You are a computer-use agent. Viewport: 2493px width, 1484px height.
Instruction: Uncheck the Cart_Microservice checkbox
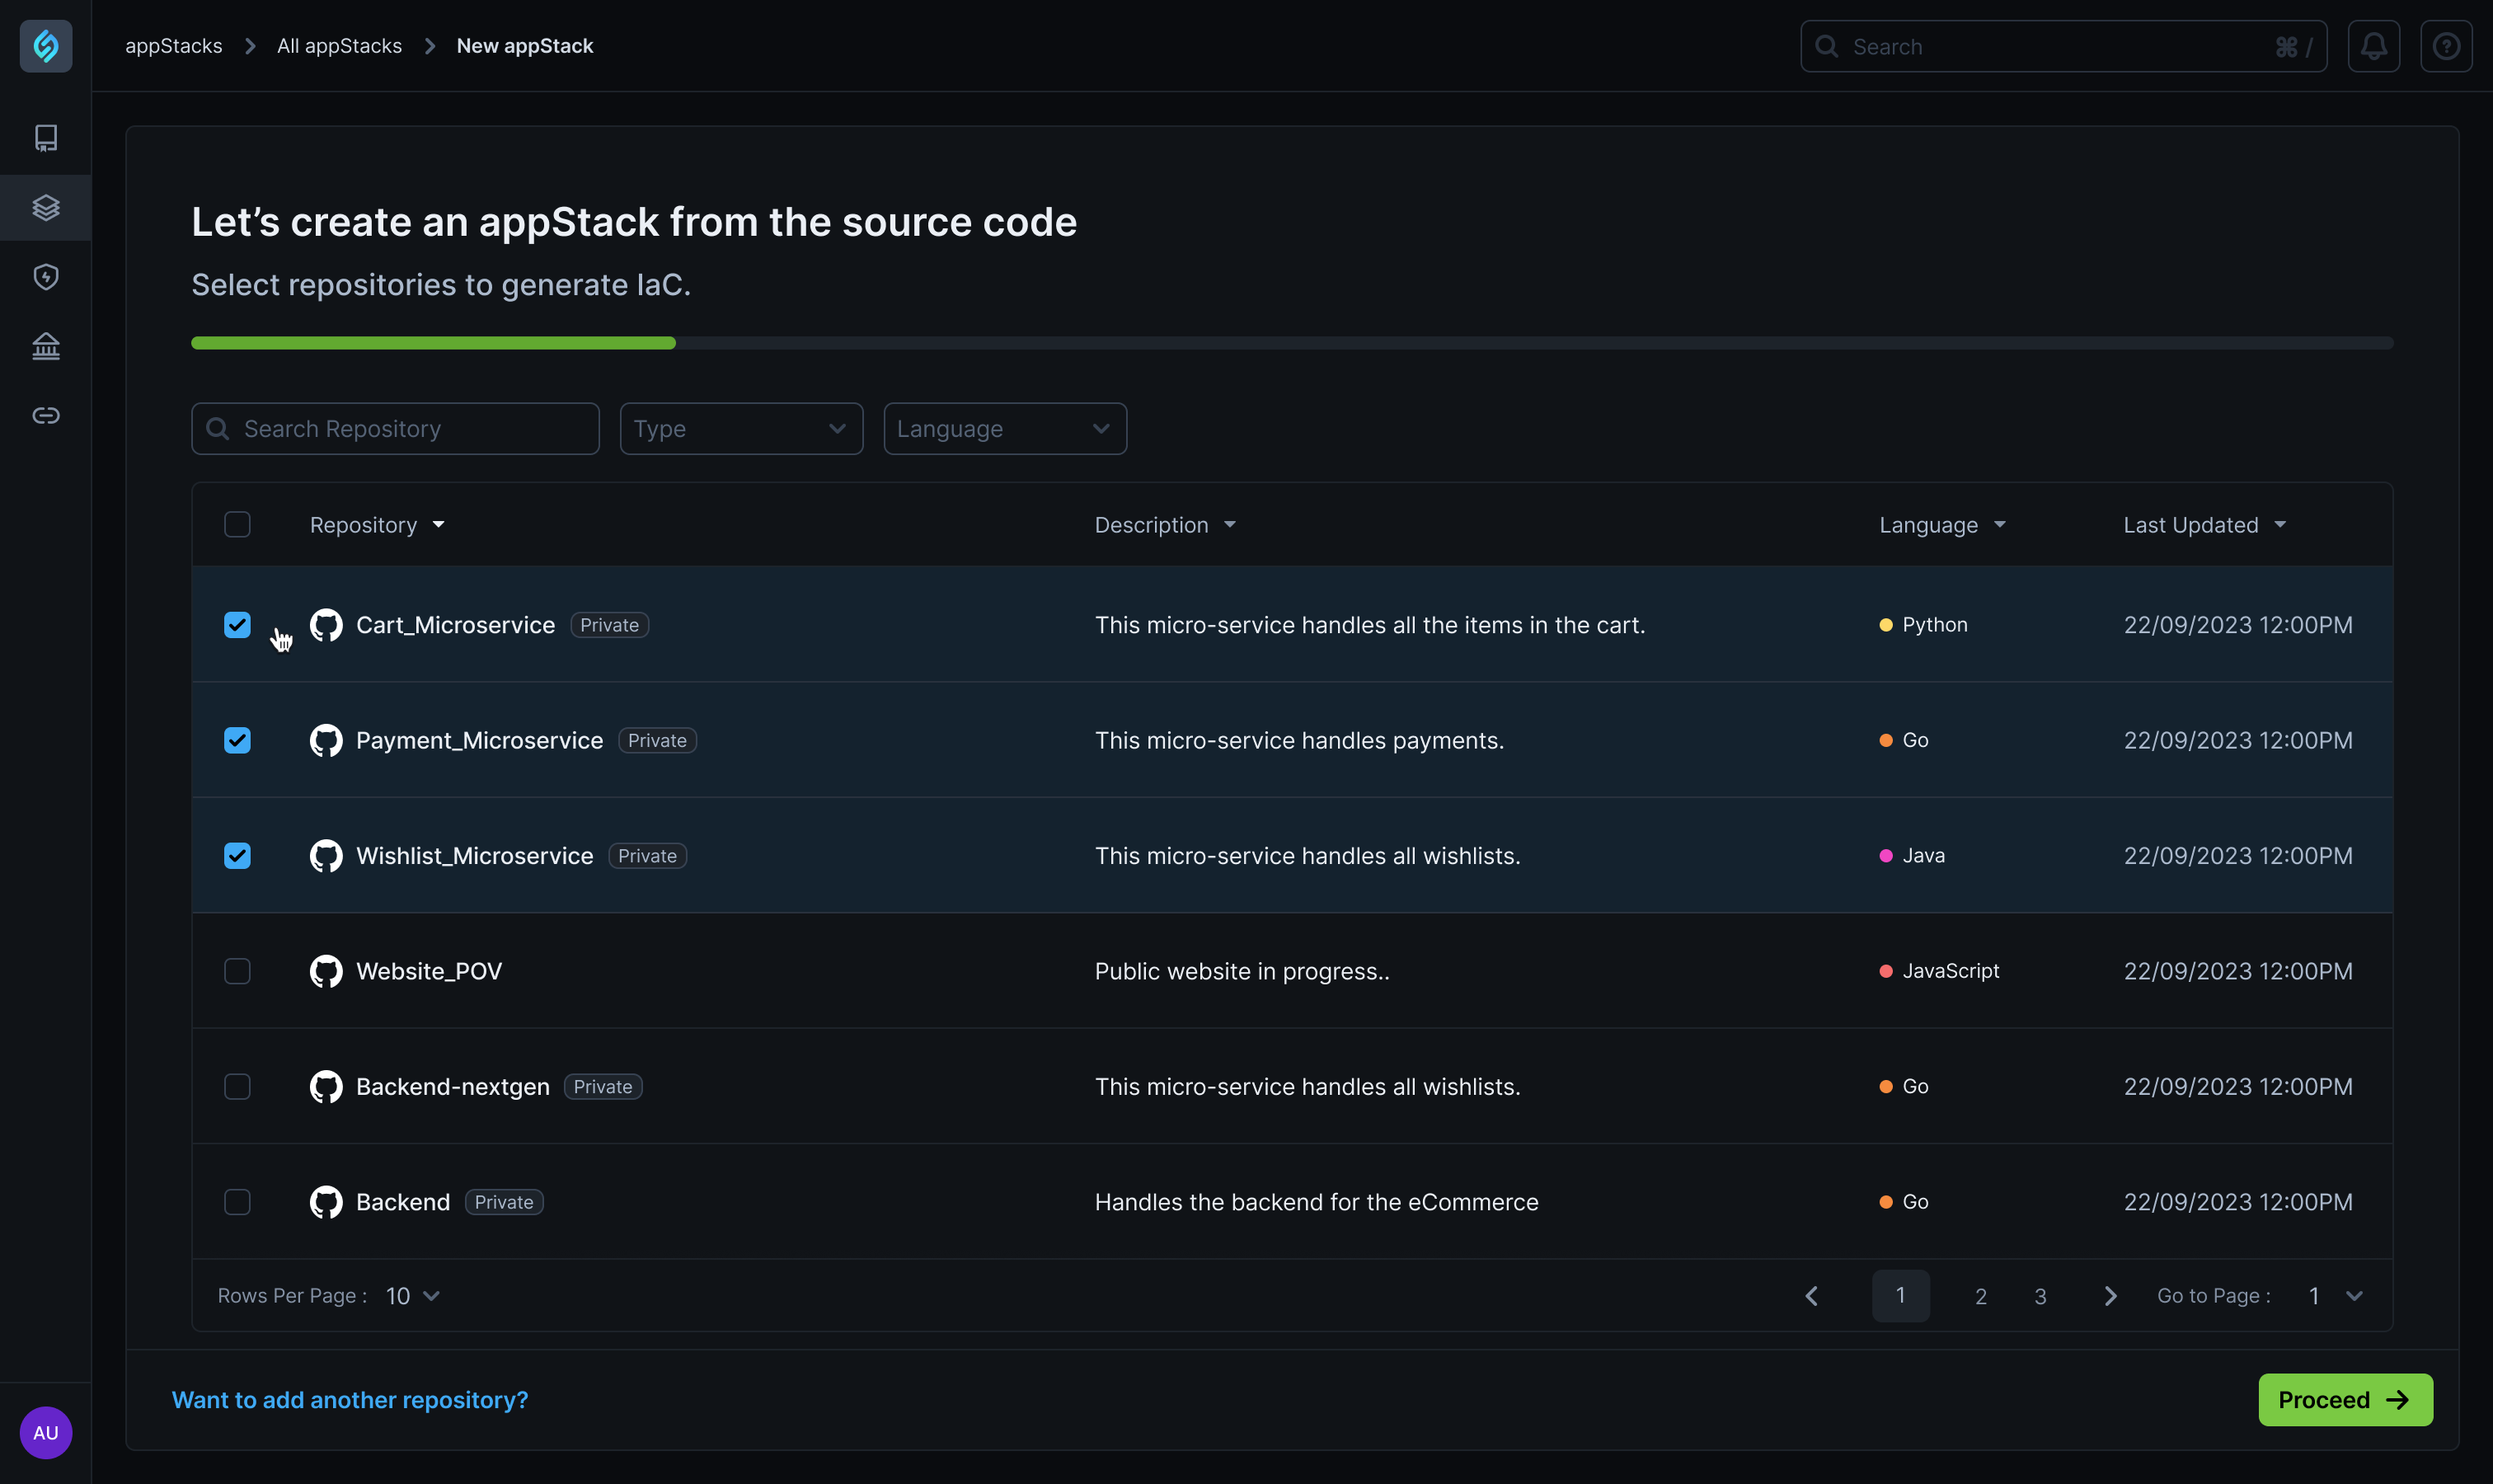pos(237,625)
